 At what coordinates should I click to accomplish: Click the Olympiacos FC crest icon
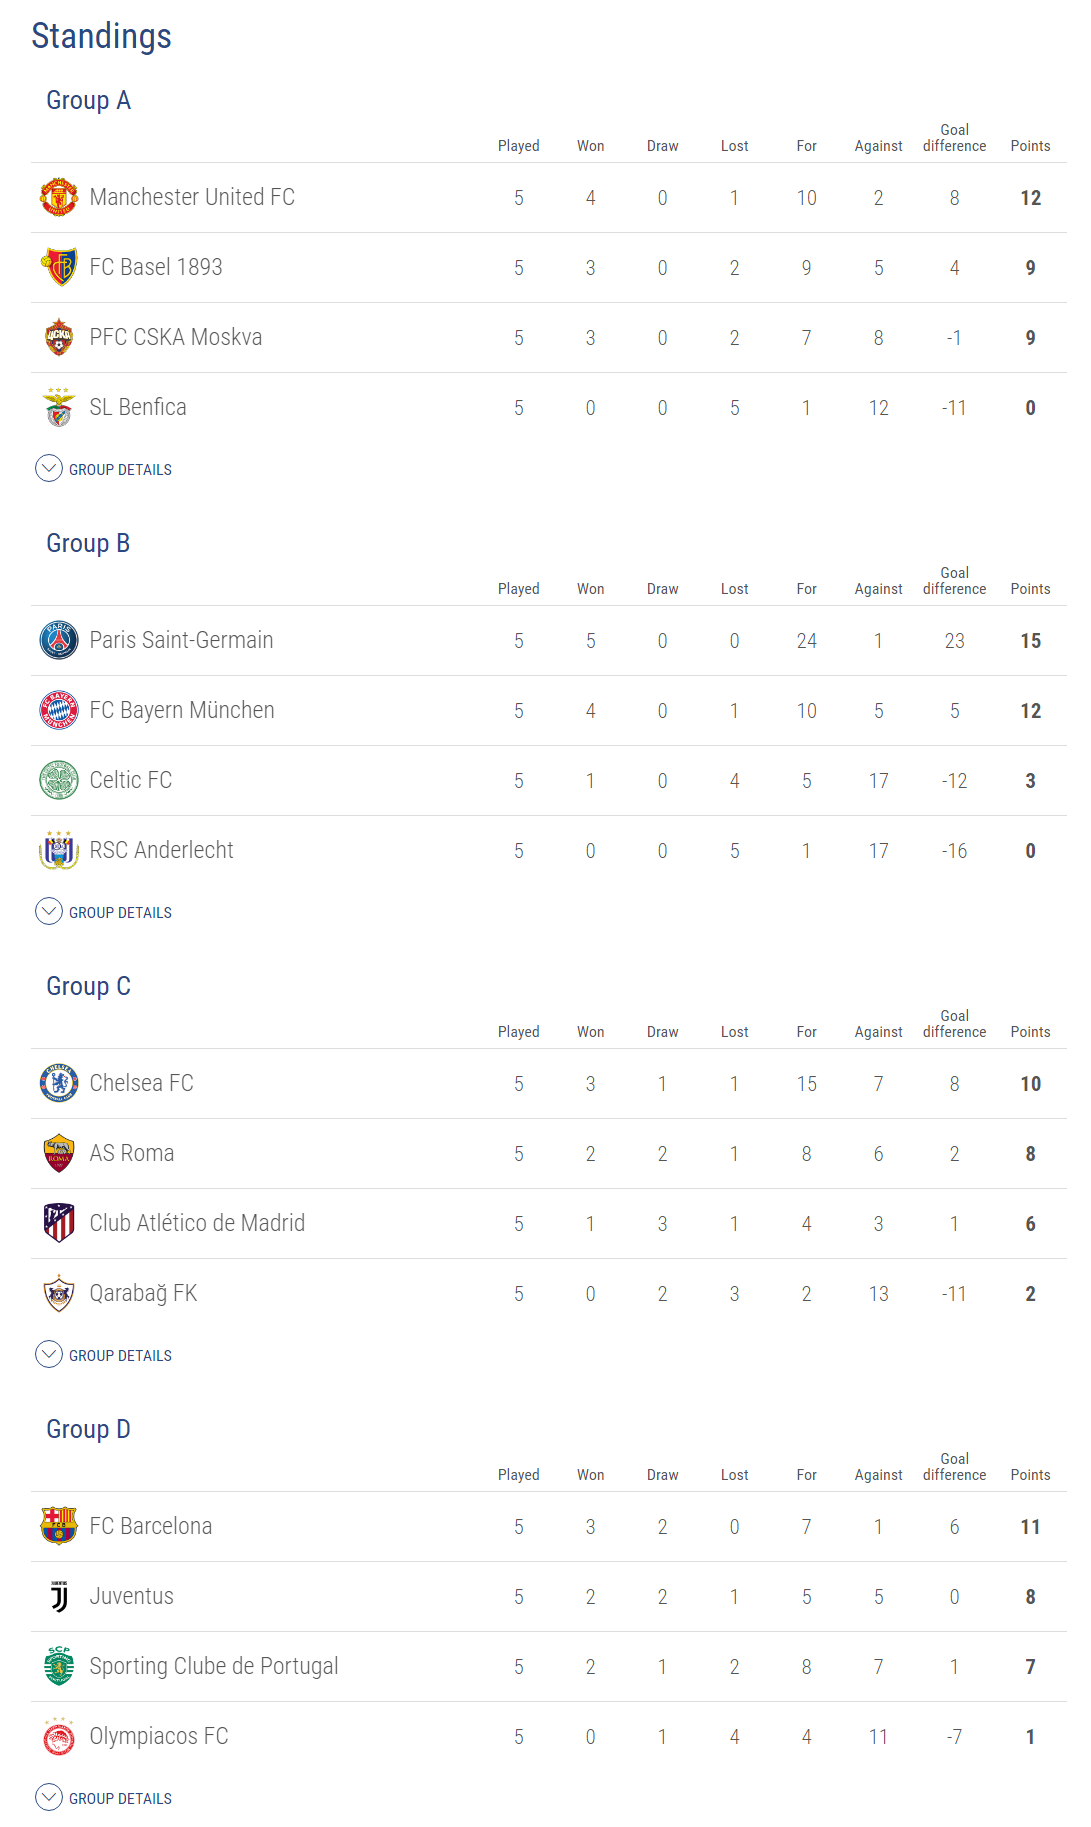59,1736
